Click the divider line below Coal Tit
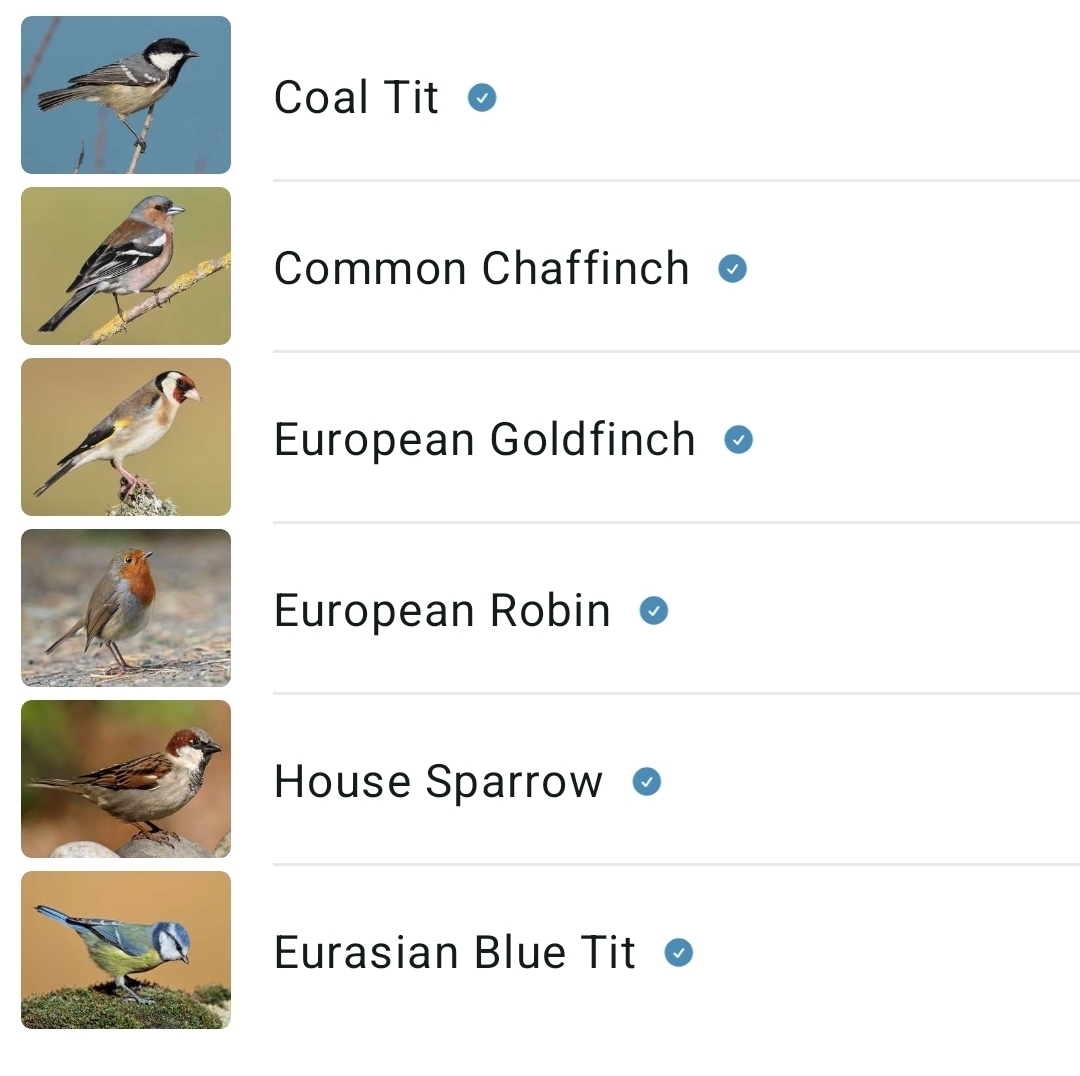1080x1076 pixels. [x=676, y=181]
